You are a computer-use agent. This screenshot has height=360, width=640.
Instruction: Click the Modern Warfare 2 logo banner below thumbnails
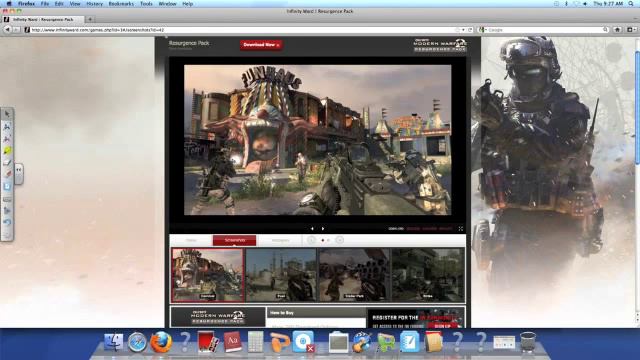[218, 317]
